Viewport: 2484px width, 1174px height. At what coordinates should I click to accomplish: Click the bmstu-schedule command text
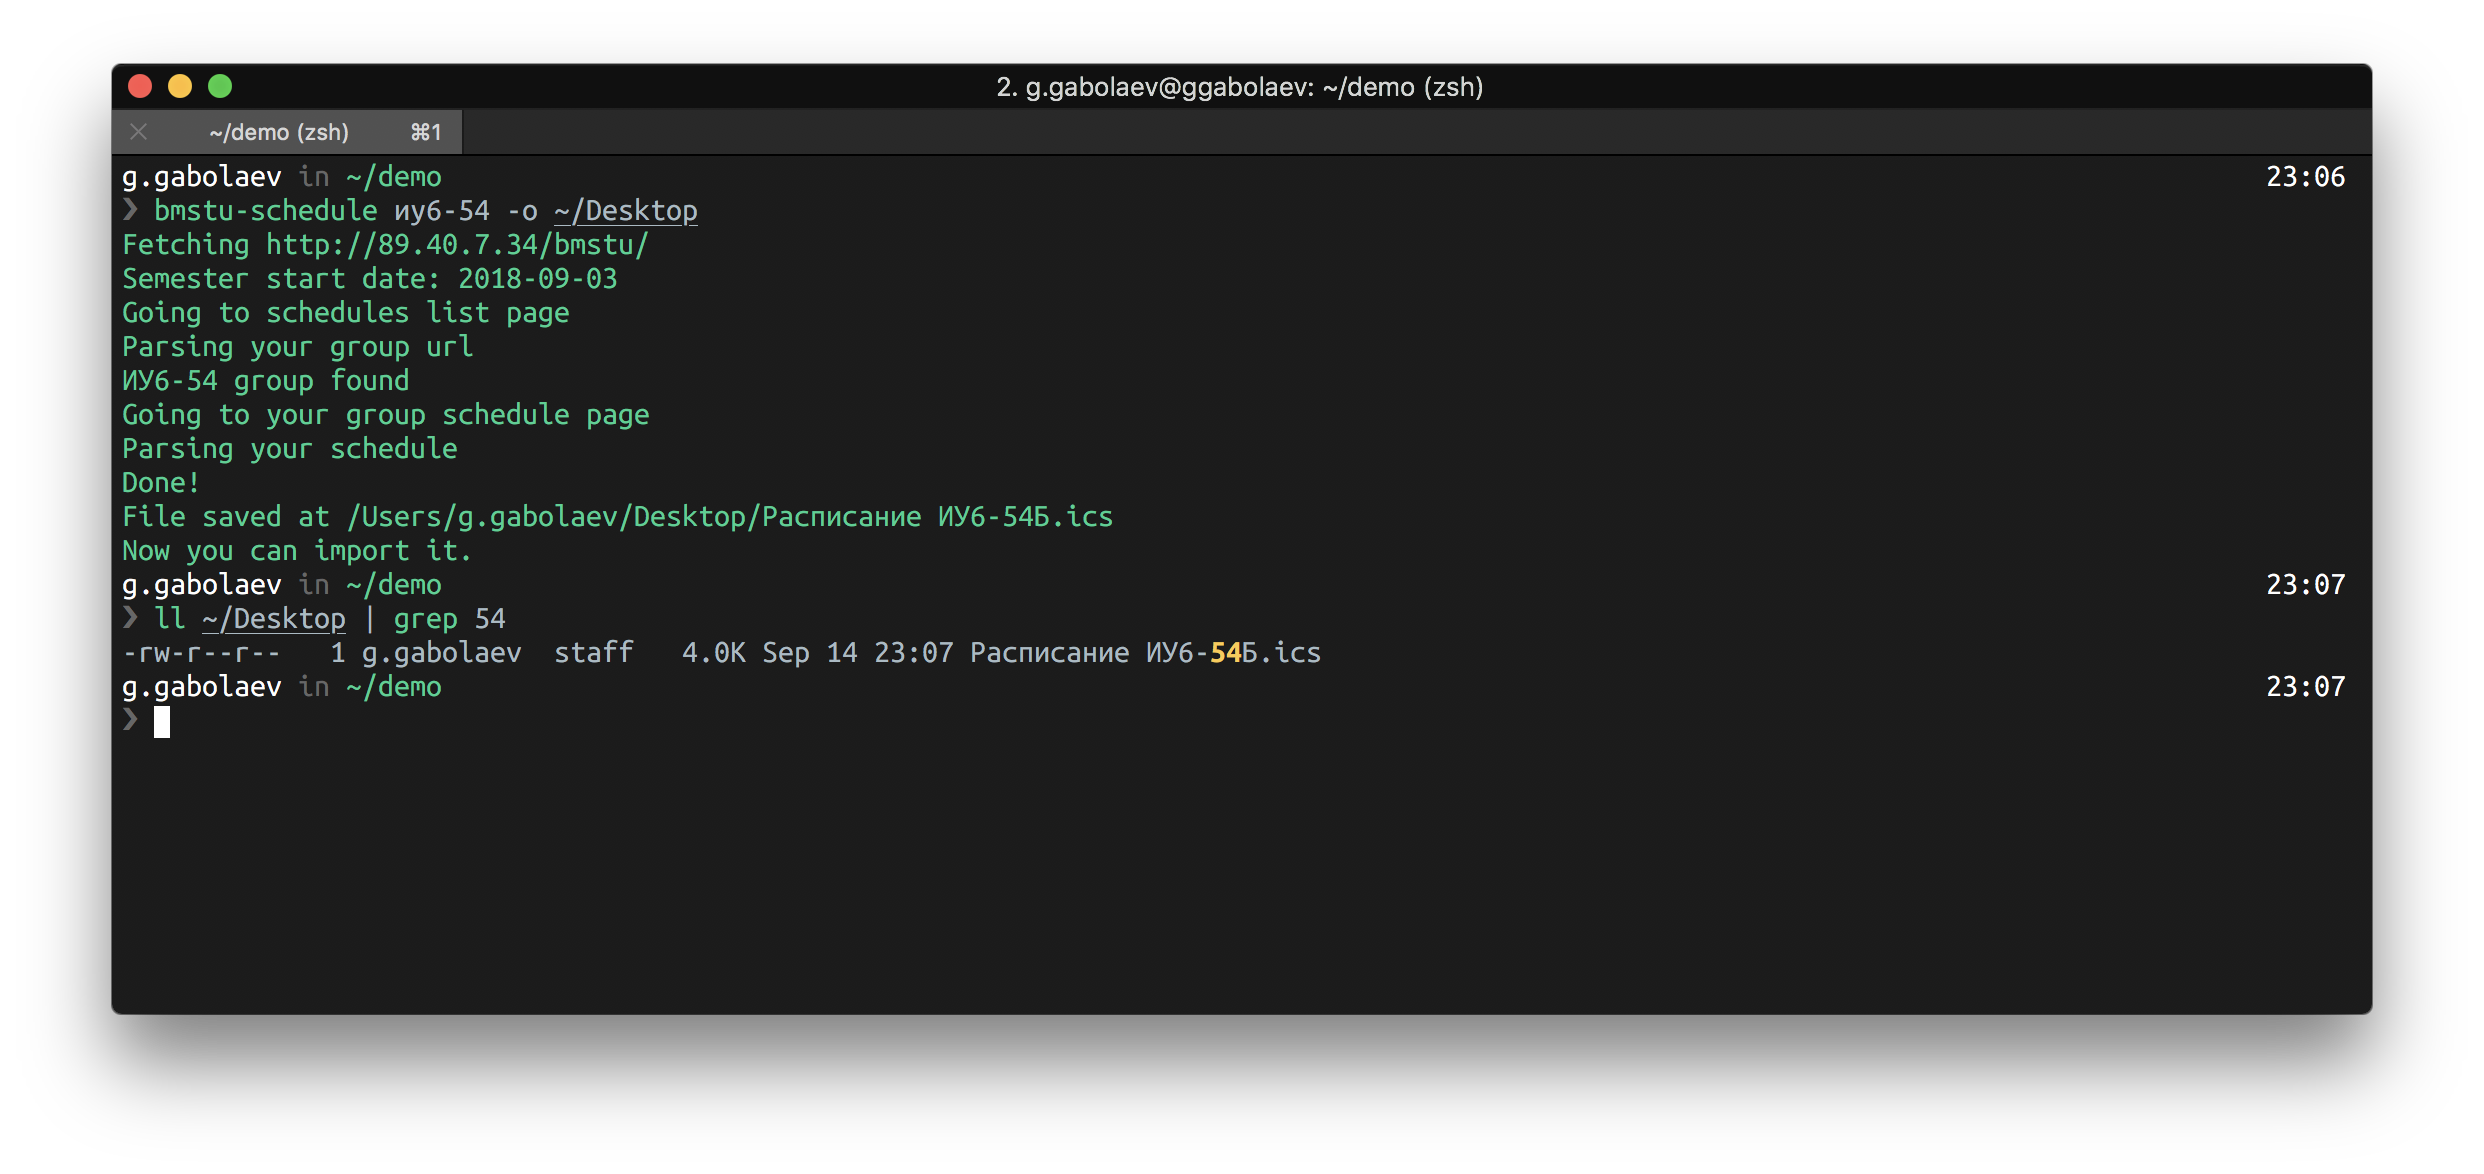(265, 211)
